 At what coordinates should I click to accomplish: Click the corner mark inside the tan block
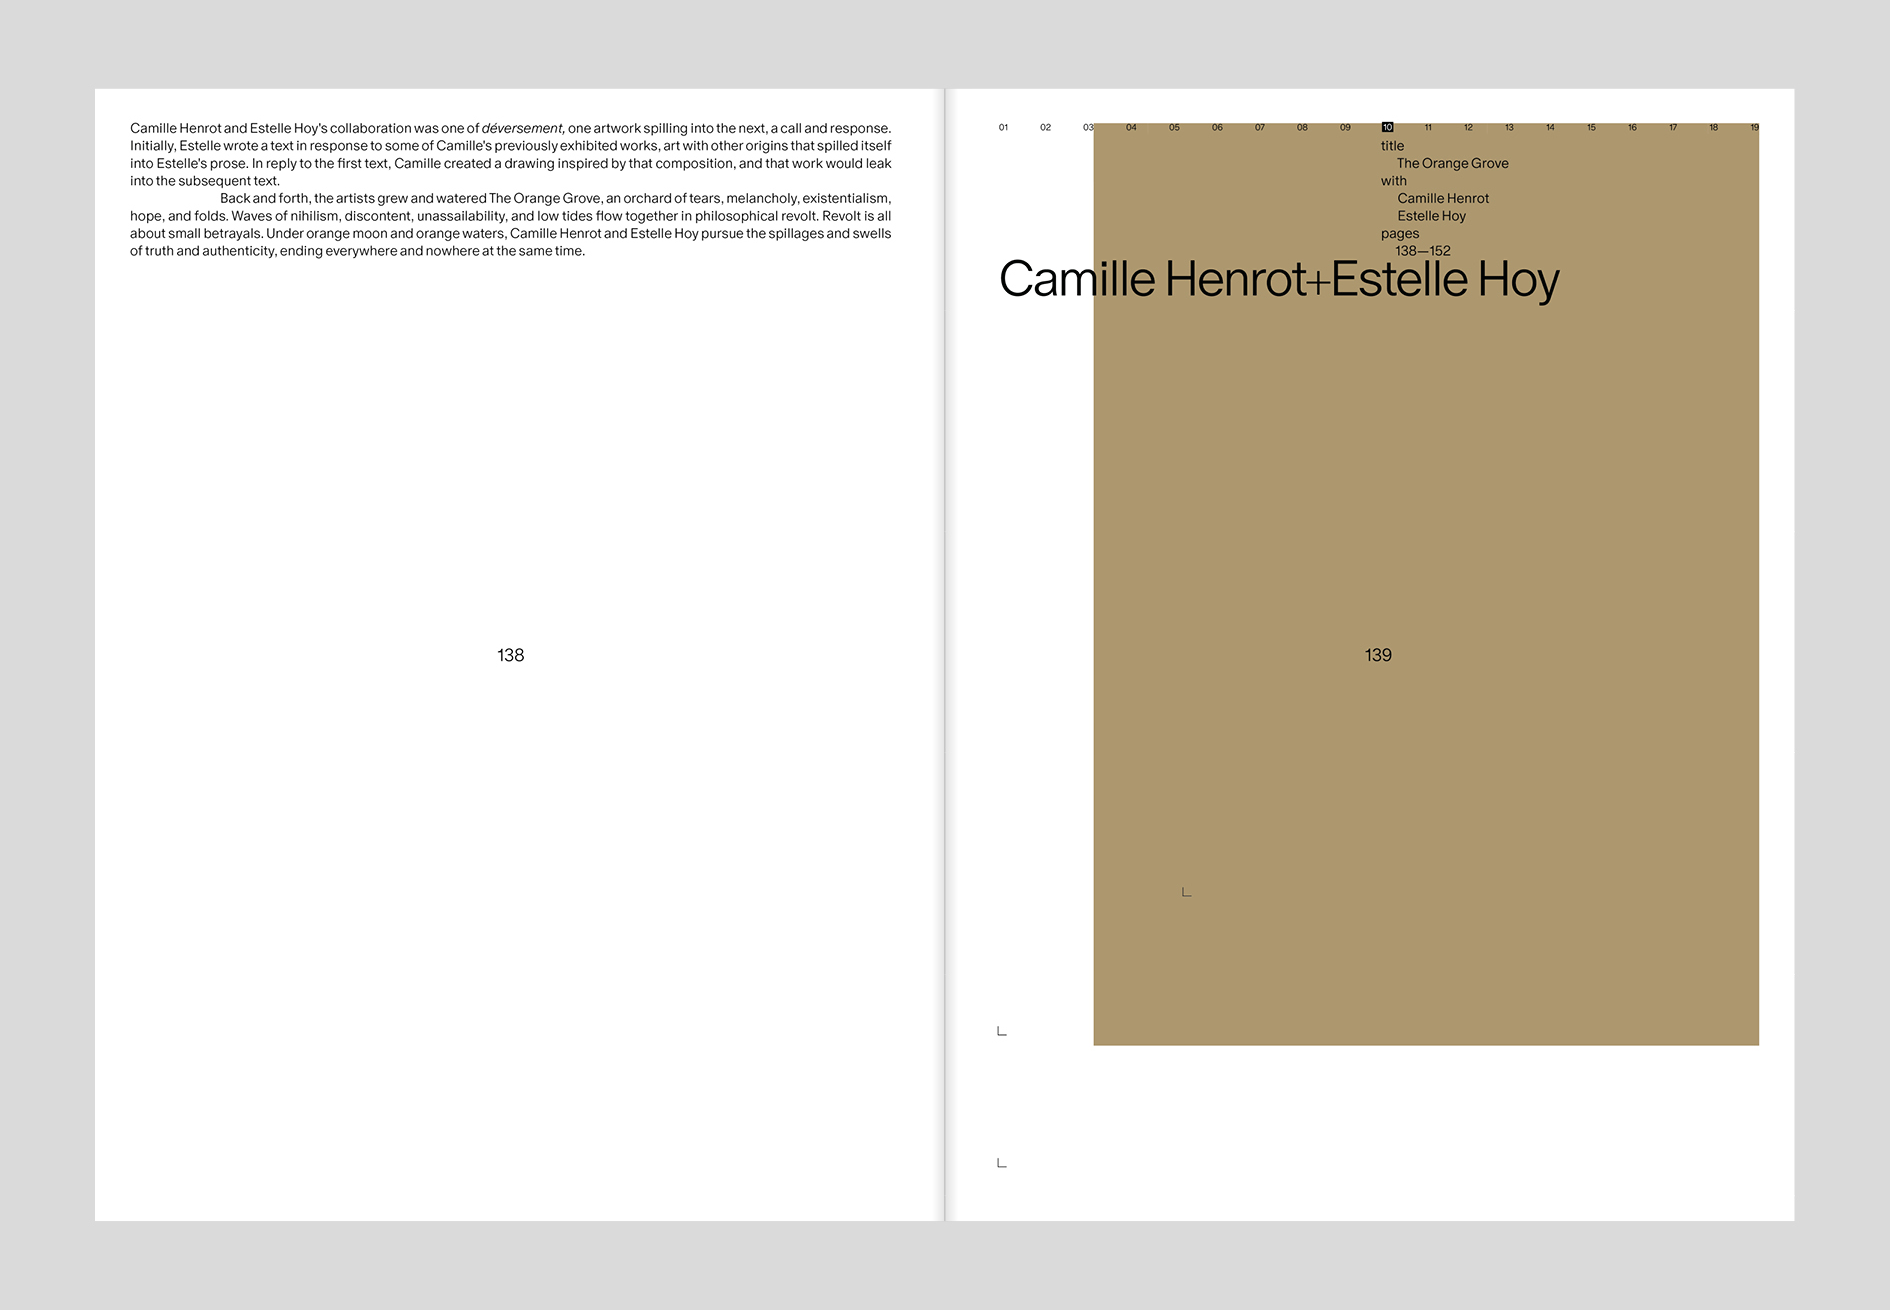(x=1186, y=892)
